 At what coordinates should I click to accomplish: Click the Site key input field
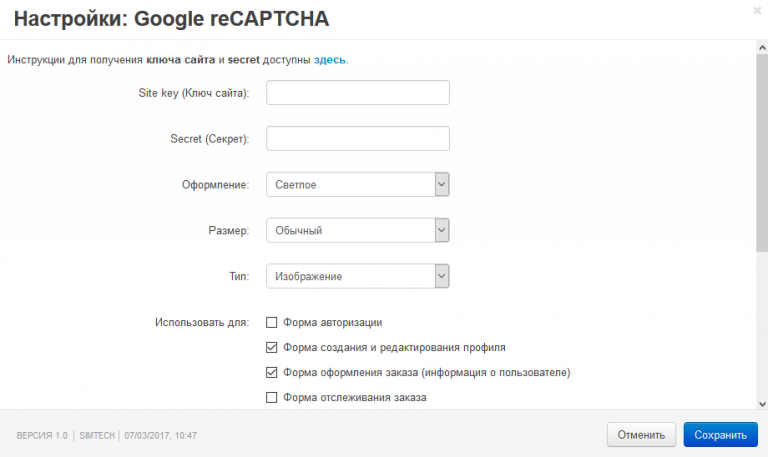click(357, 93)
